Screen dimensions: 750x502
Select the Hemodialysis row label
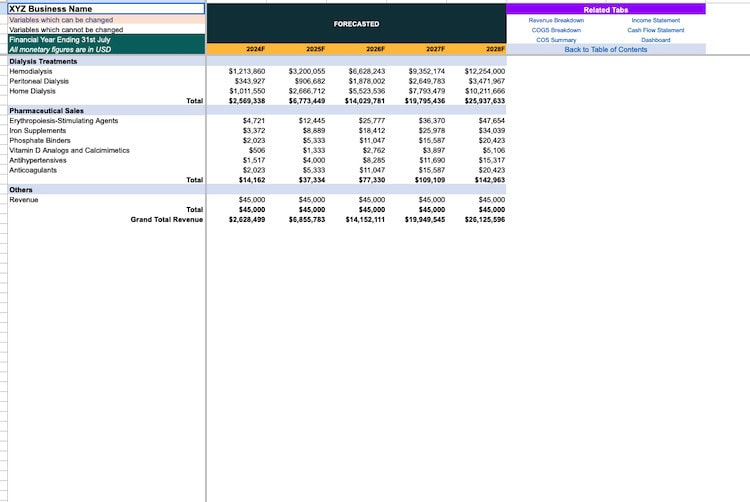(31, 71)
